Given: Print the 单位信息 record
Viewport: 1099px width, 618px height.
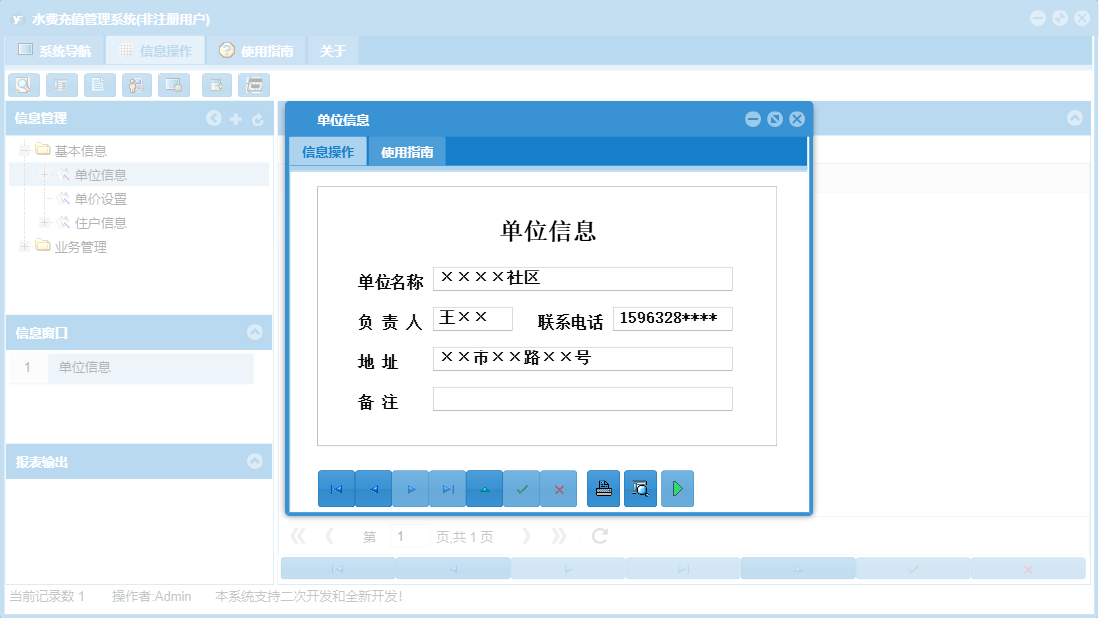Looking at the screenshot, I should pyautogui.click(x=603, y=488).
